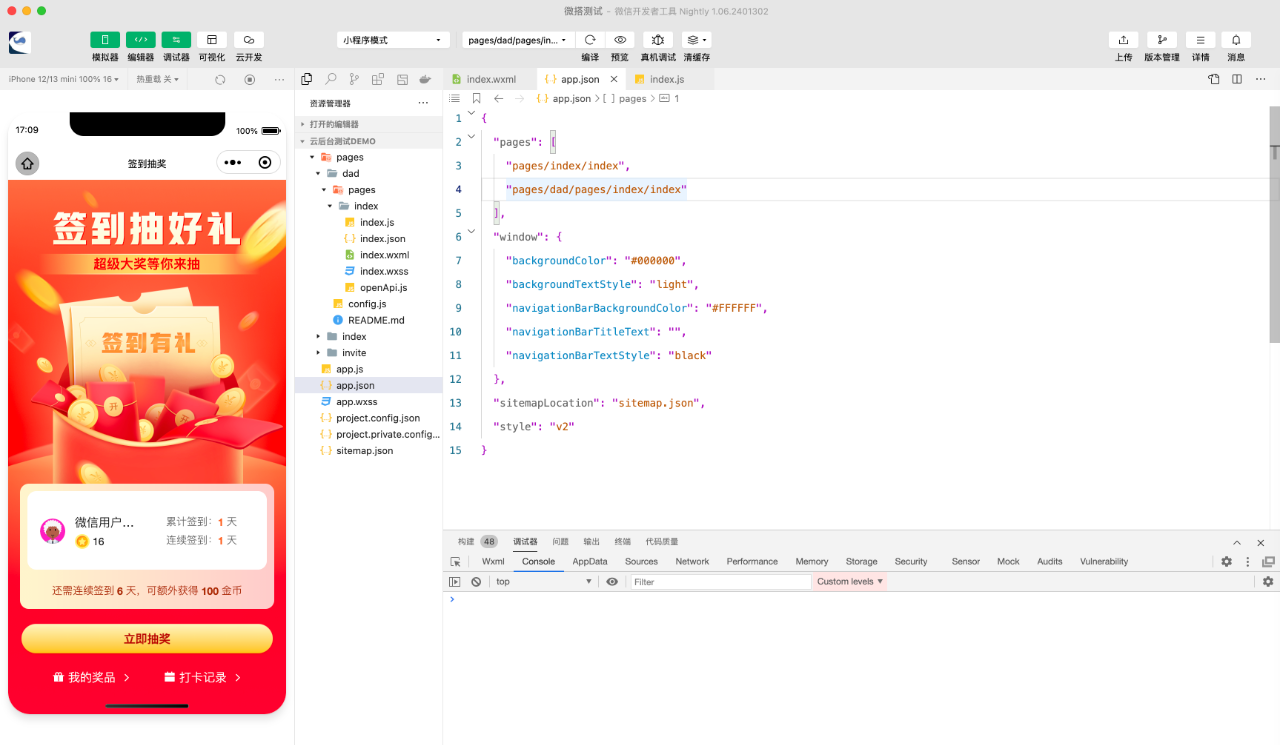Collapse the debugger panel with chevron
This screenshot has height=745, width=1280.
coord(1237,542)
